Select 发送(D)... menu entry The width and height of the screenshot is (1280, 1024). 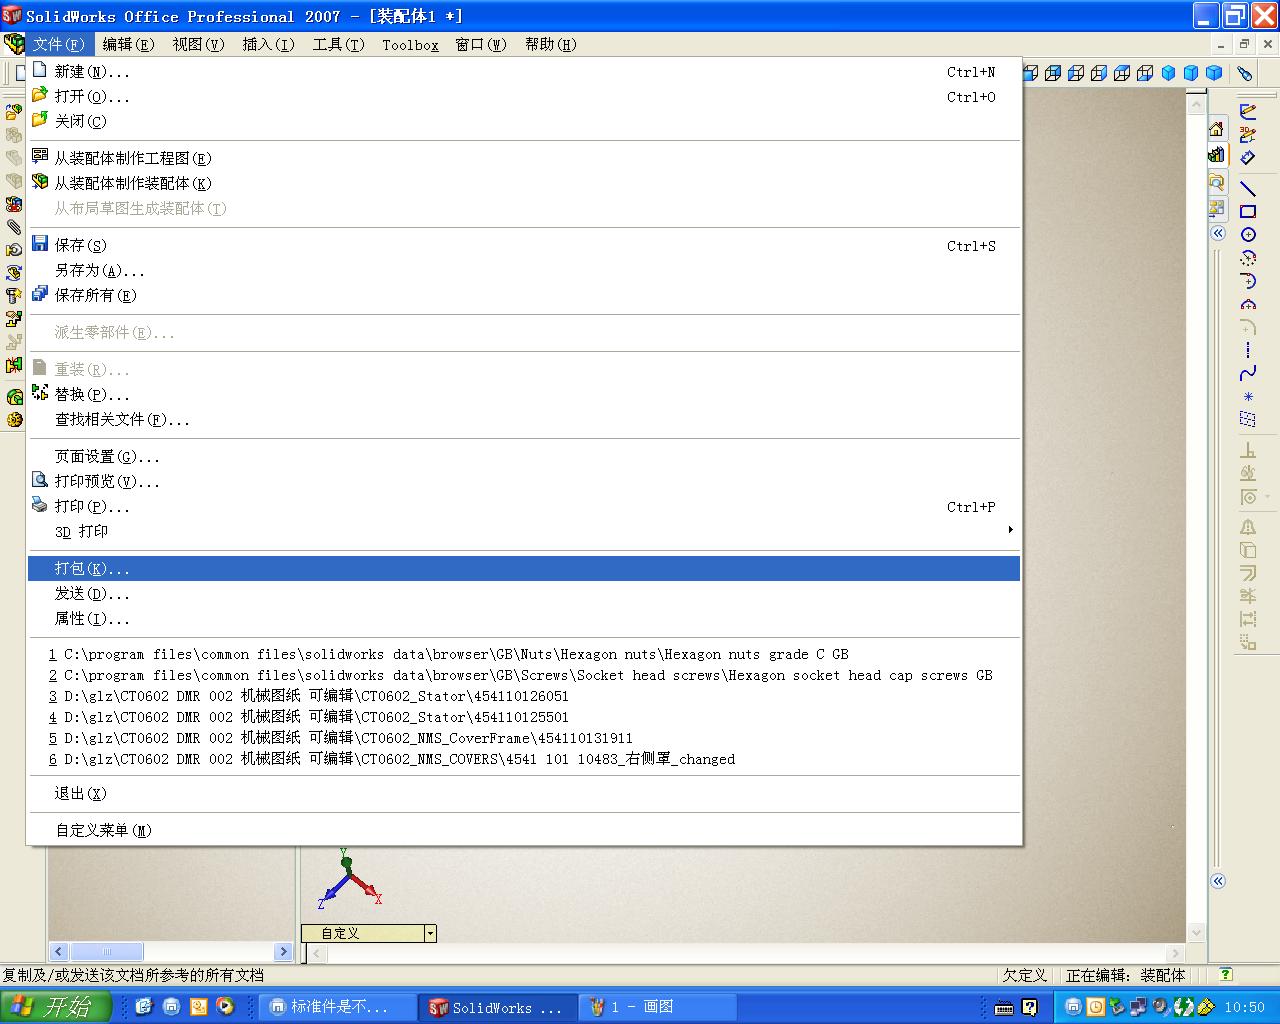pos(524,594)
